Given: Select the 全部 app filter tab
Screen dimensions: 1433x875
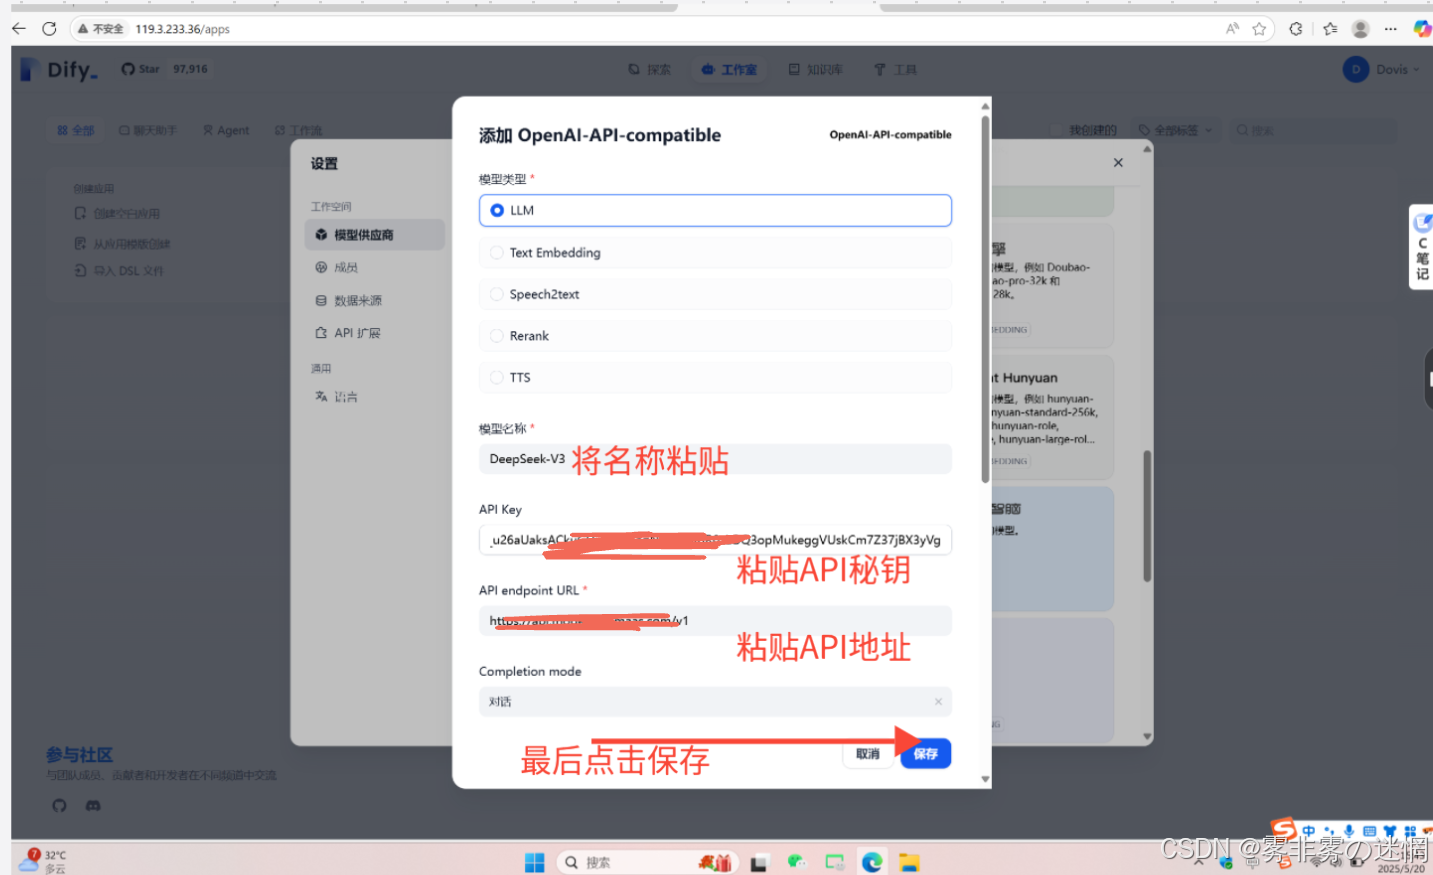Looking at the screenshot, I should click(76, 130).
